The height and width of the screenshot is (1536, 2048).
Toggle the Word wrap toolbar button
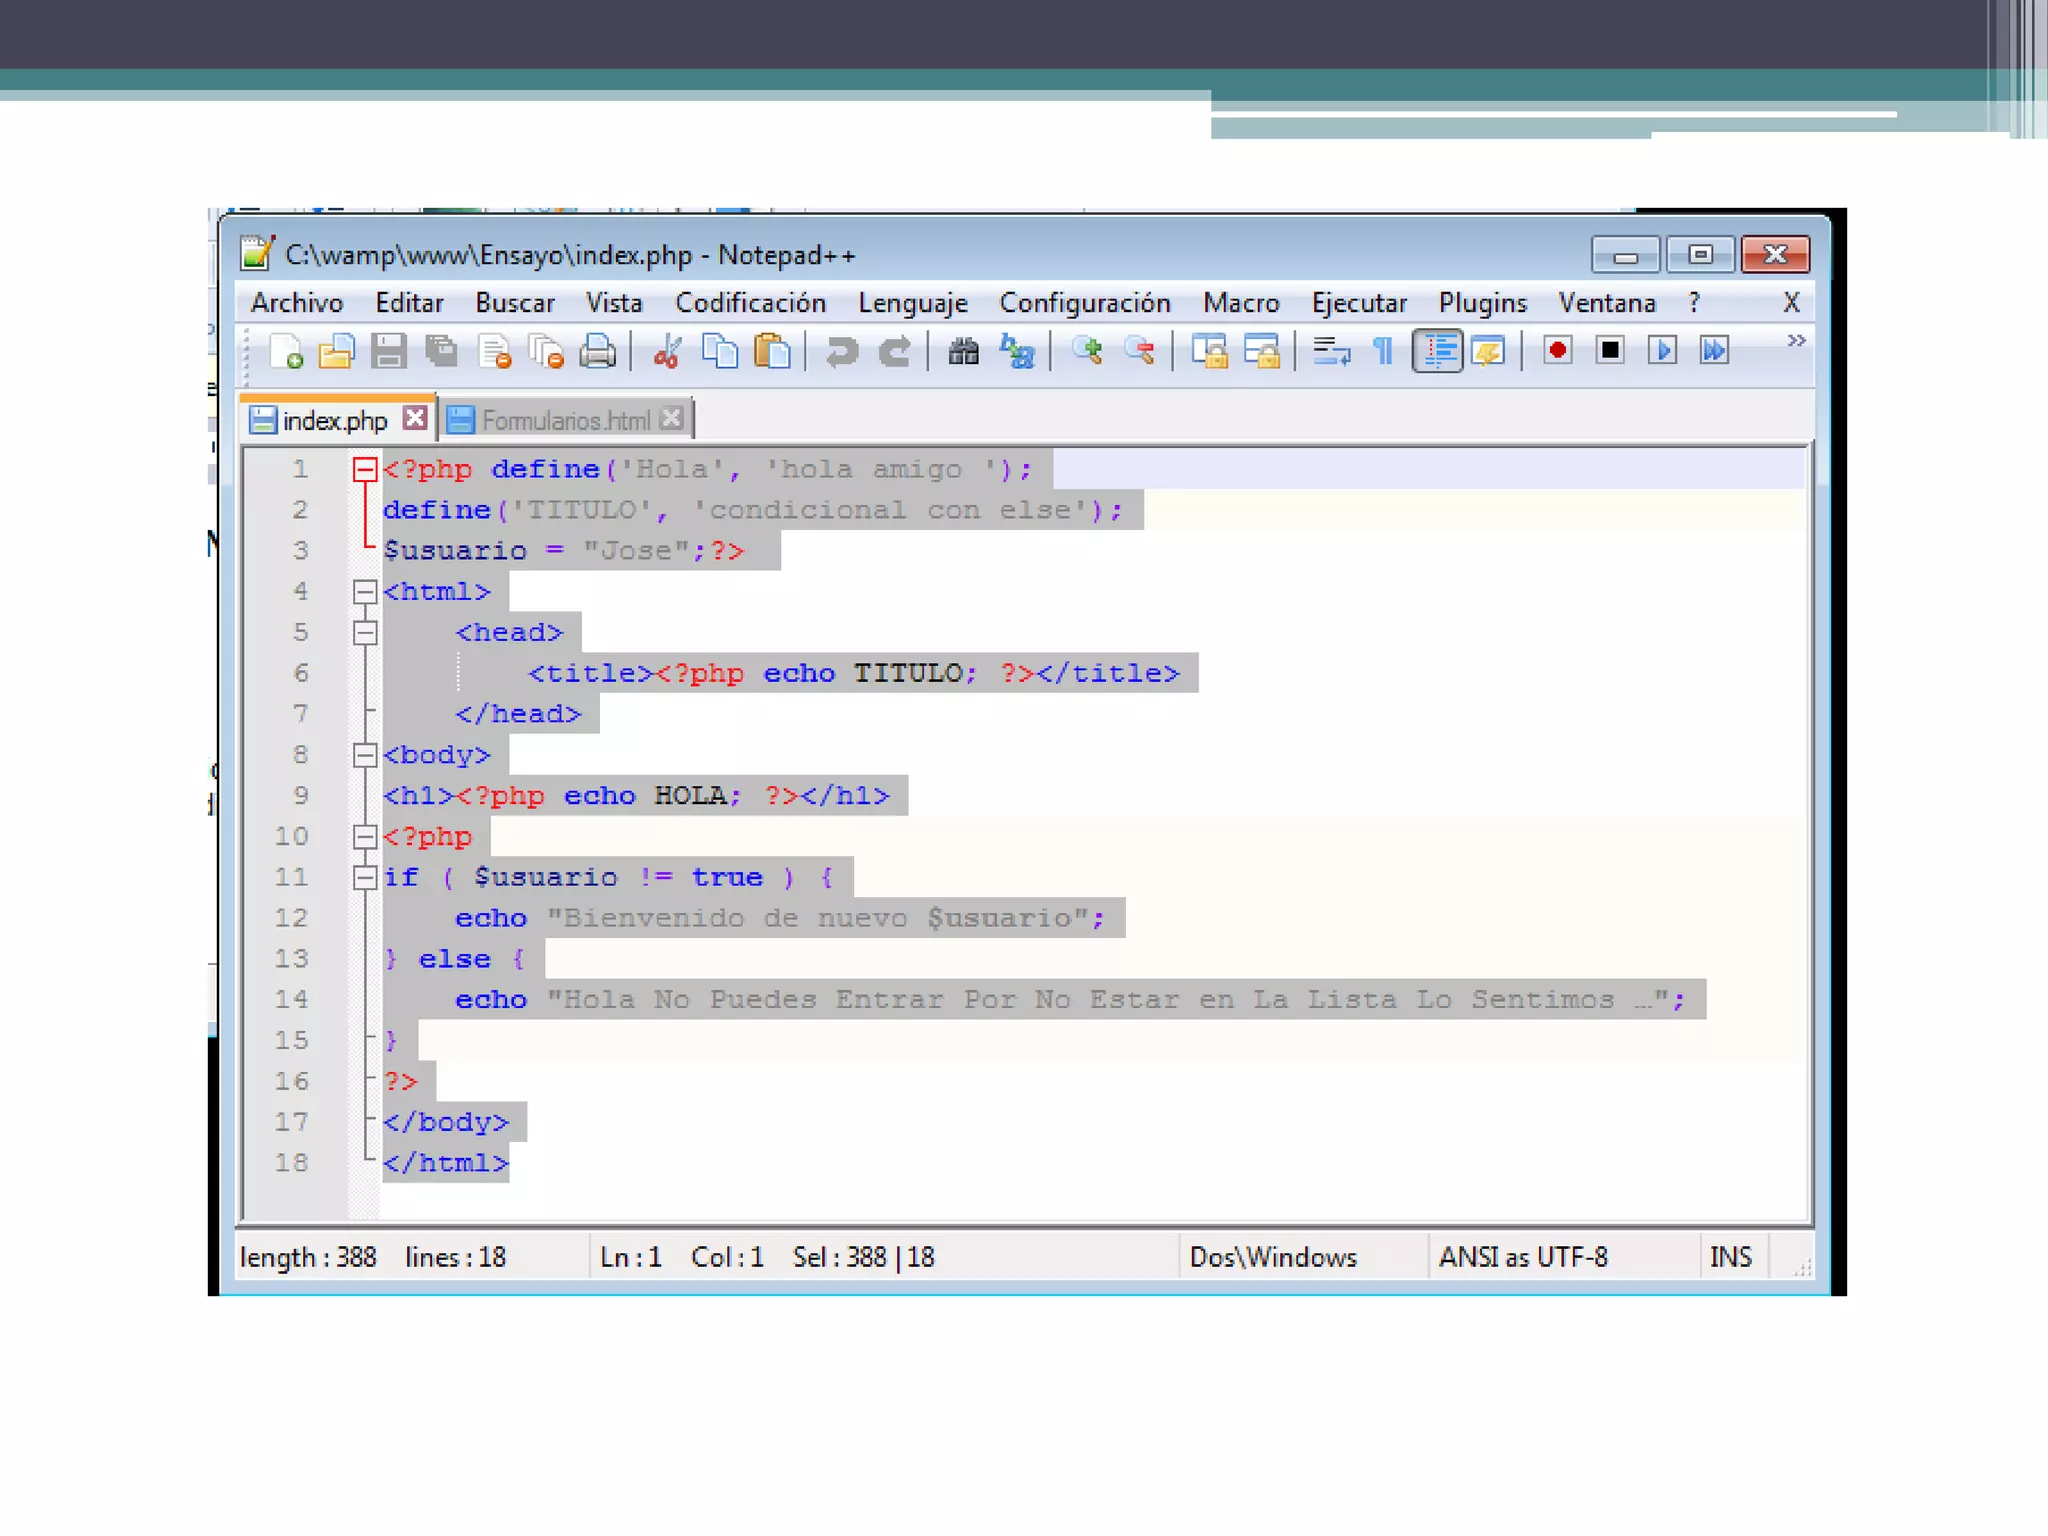(x=1331, y=352)
